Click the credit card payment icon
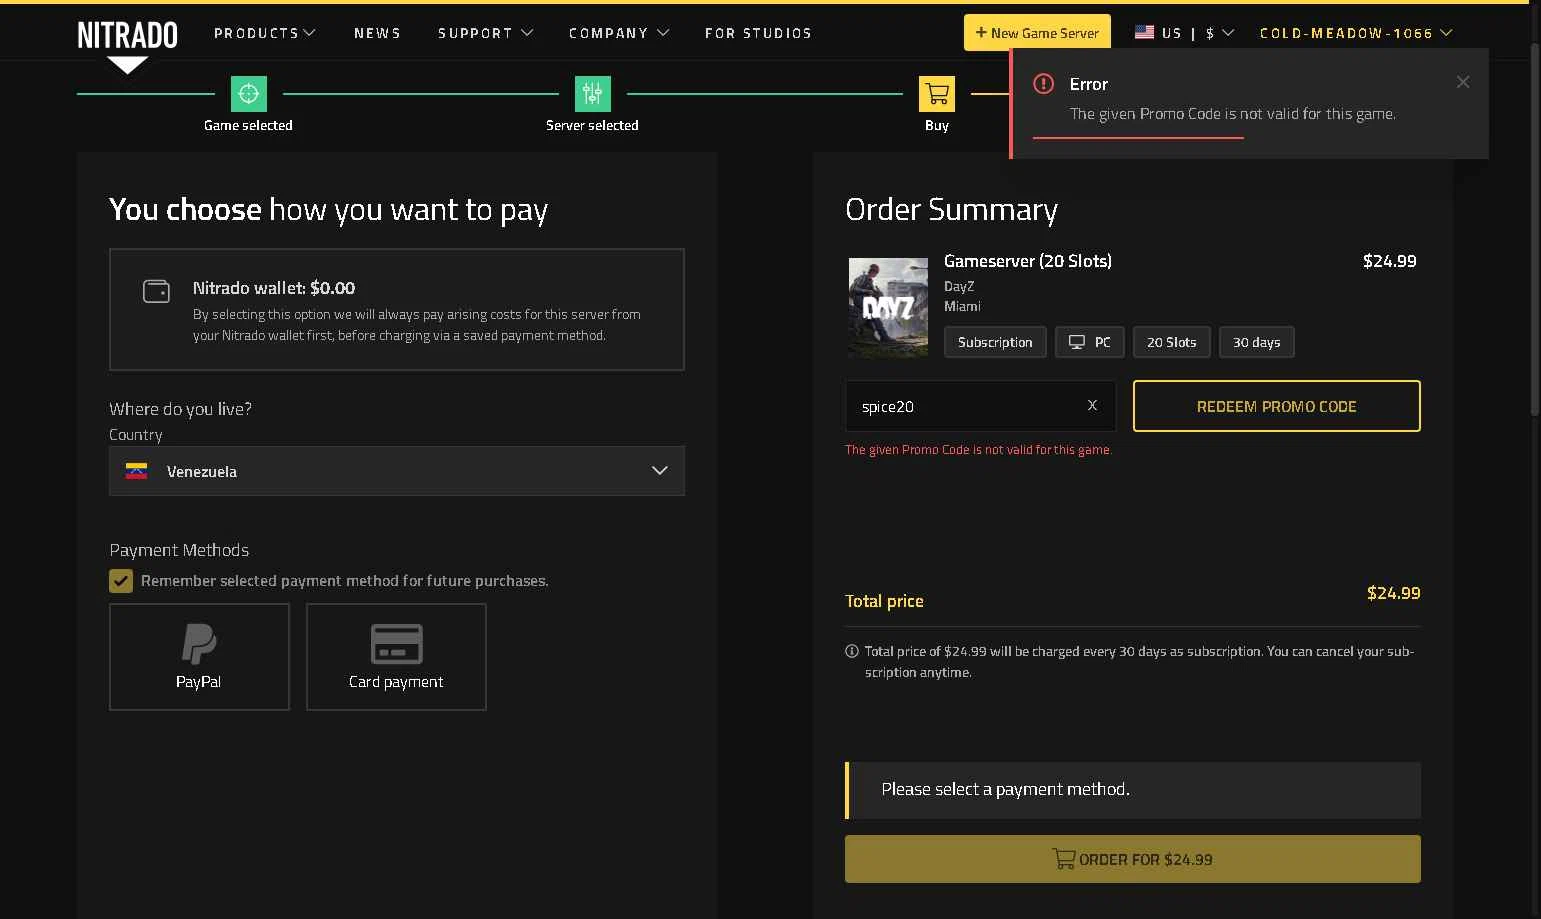1541x919 pixels. point(396,644)
